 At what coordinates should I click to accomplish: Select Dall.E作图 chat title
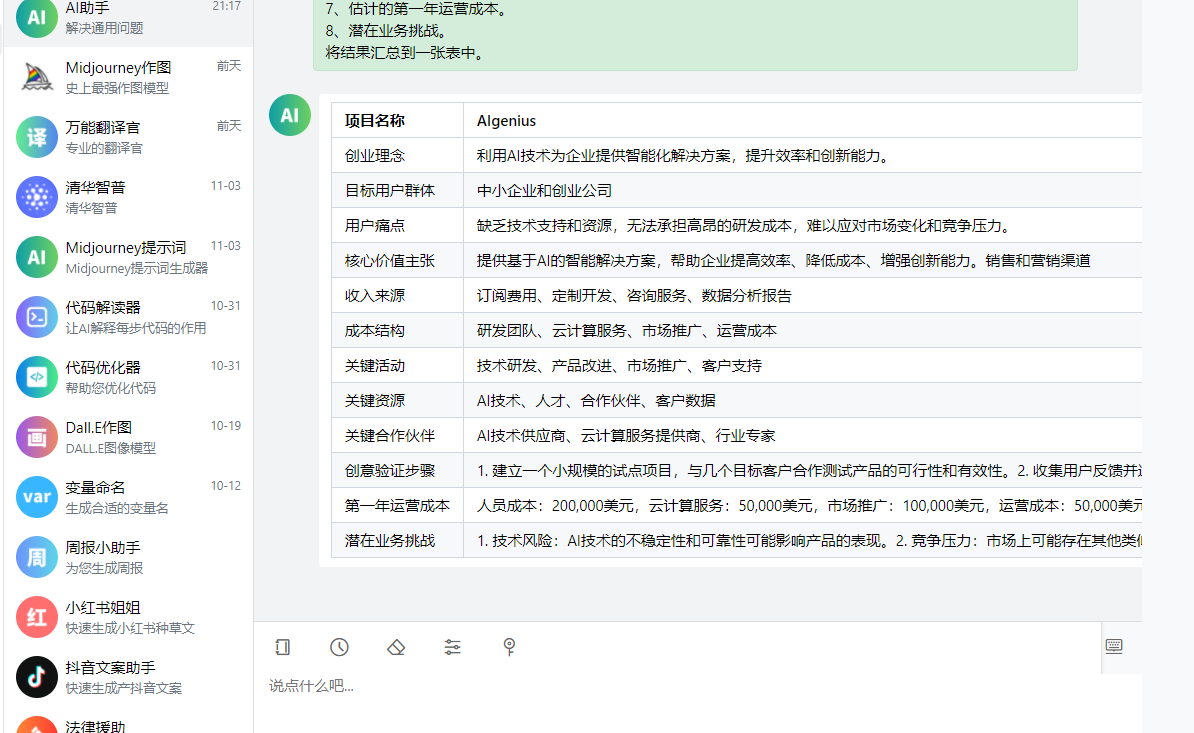click(99, 428)
